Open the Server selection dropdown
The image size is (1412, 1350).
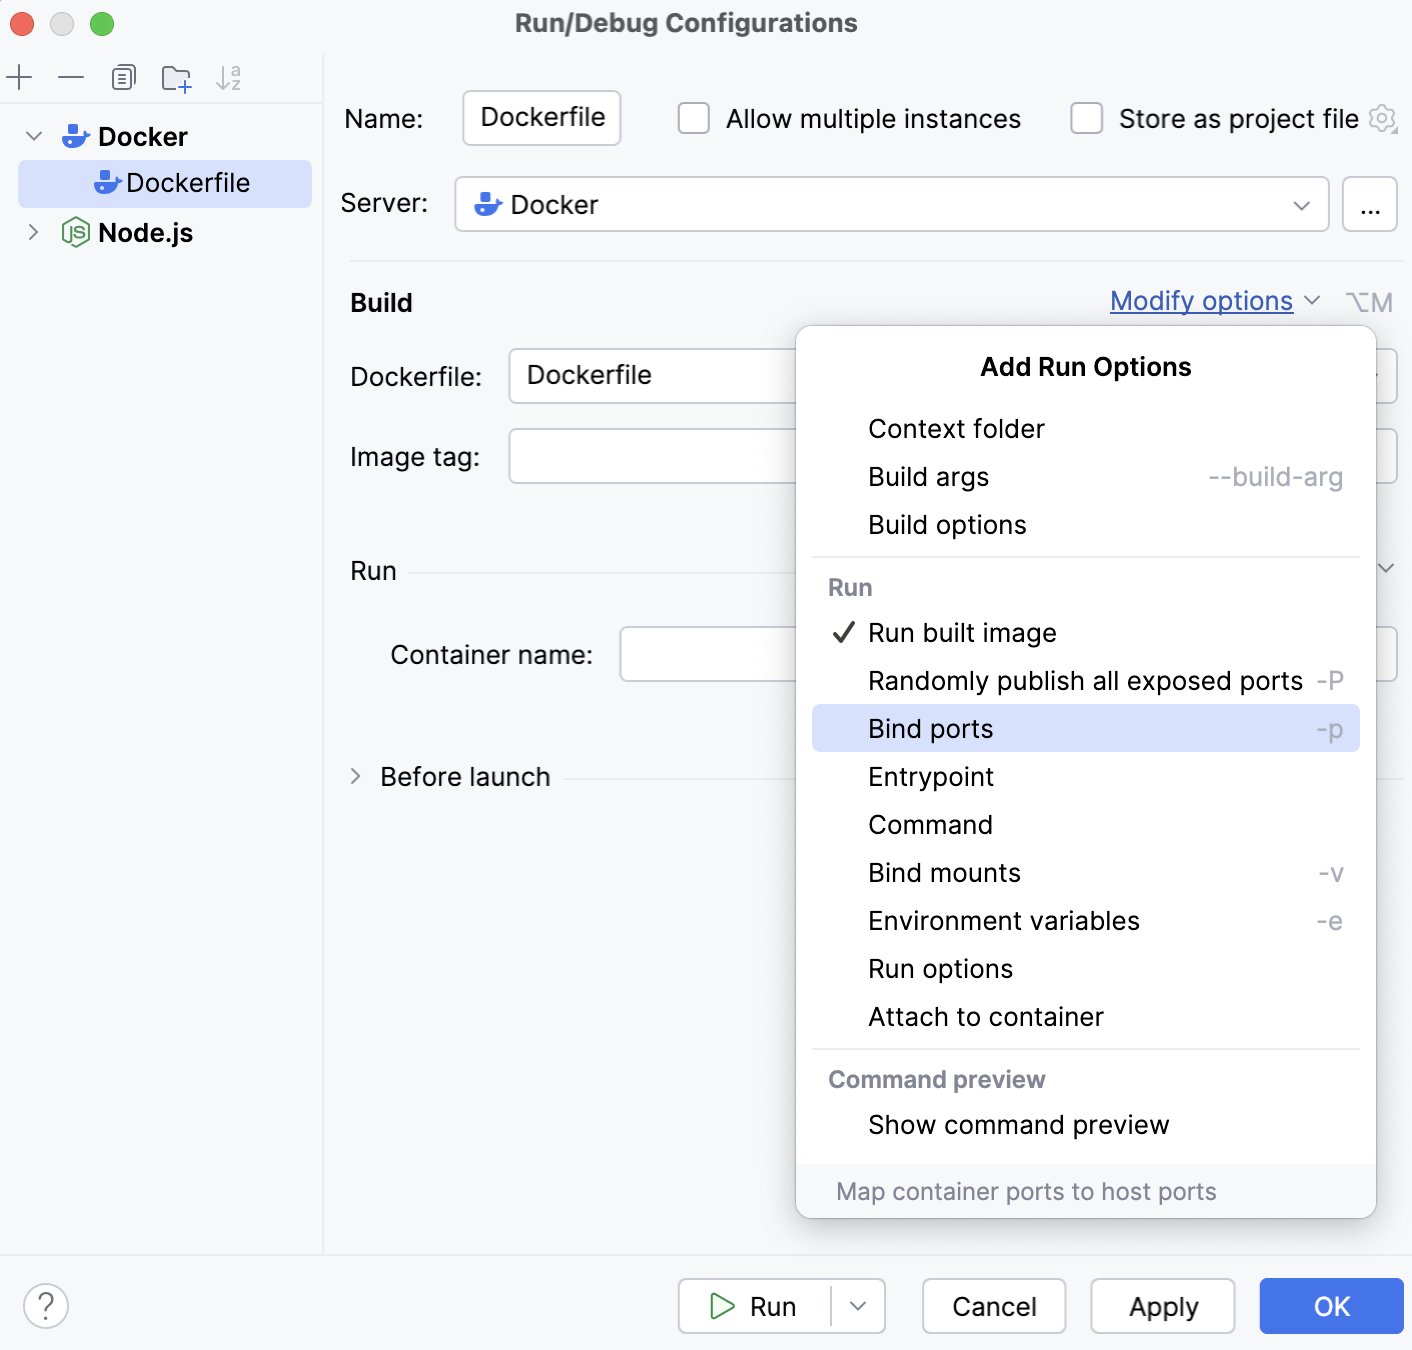[1300, 204]
